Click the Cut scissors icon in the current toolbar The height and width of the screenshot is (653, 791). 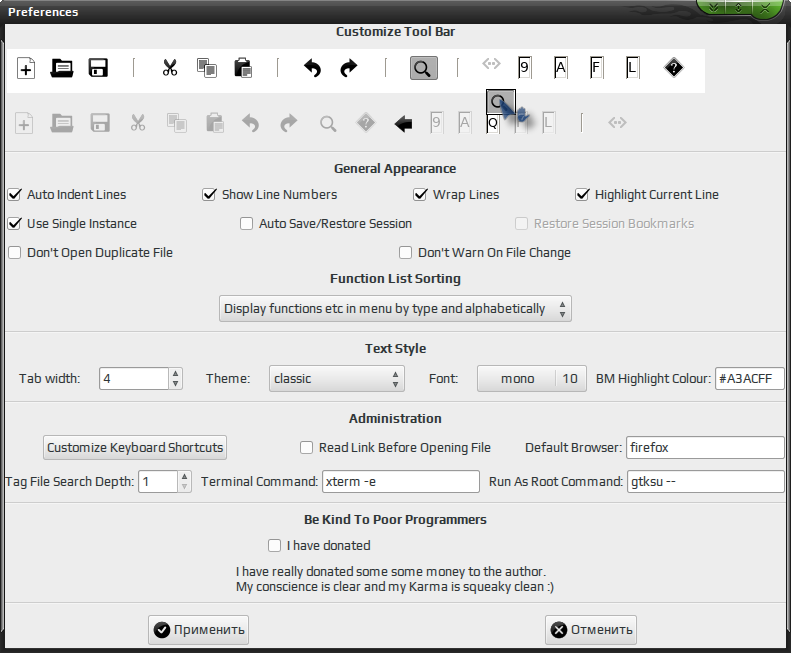[x=170, y=68]
